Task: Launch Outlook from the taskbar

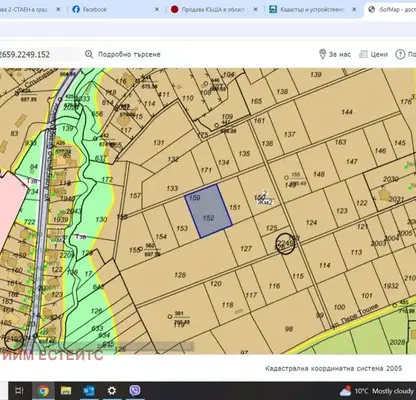Action: point(89,391)
